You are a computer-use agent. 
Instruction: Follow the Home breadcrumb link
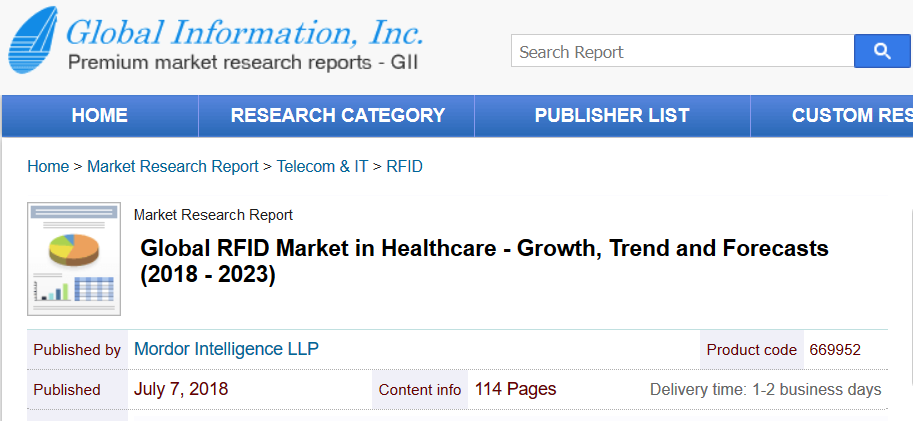point(48,167)
